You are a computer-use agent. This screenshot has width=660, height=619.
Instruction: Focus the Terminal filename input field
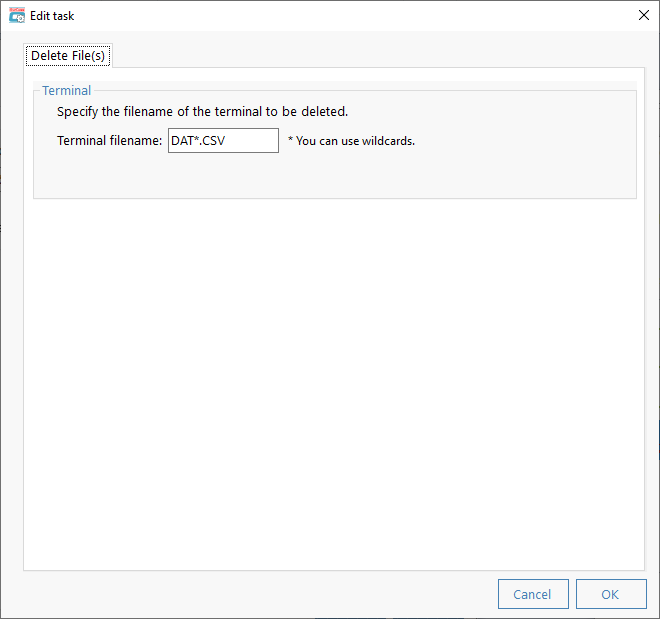point(223,141)
